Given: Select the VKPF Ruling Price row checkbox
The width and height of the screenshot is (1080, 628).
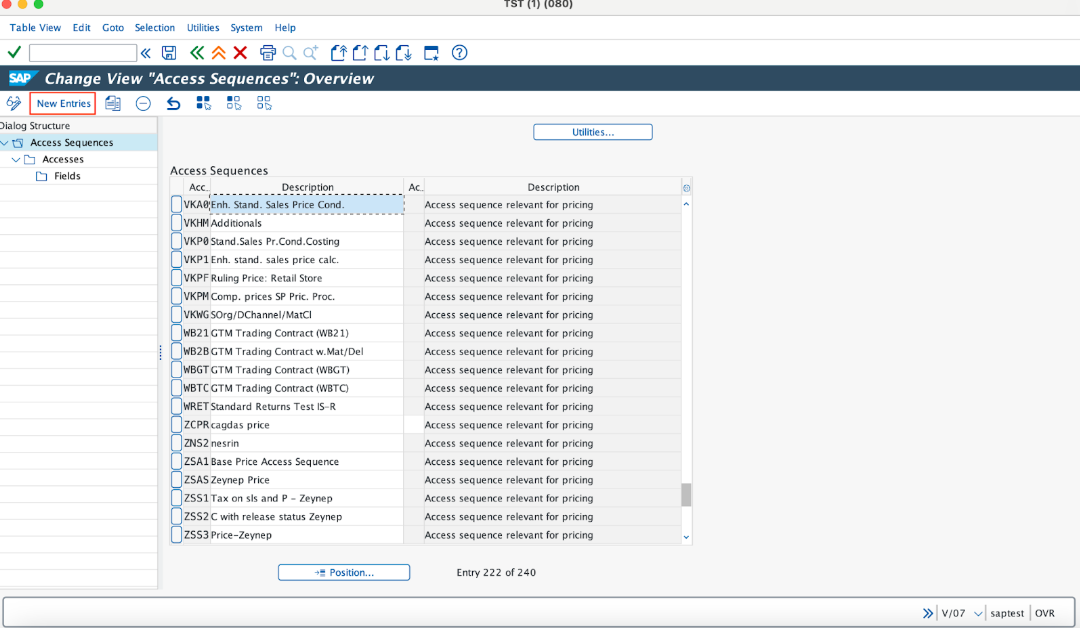Looking at the screenshot, I should pyautogui.click(x=176, y=278).
